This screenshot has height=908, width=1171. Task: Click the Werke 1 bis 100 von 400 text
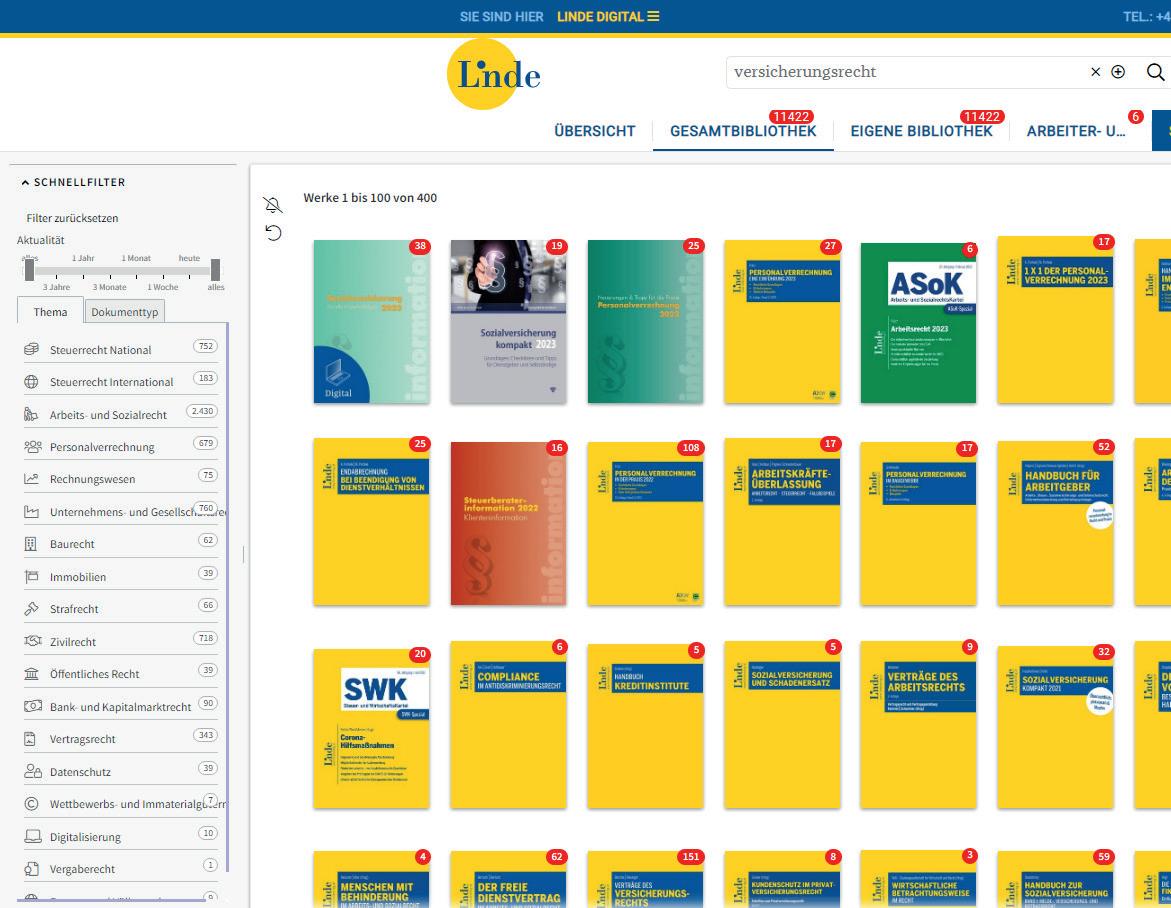tap(370, 198)
